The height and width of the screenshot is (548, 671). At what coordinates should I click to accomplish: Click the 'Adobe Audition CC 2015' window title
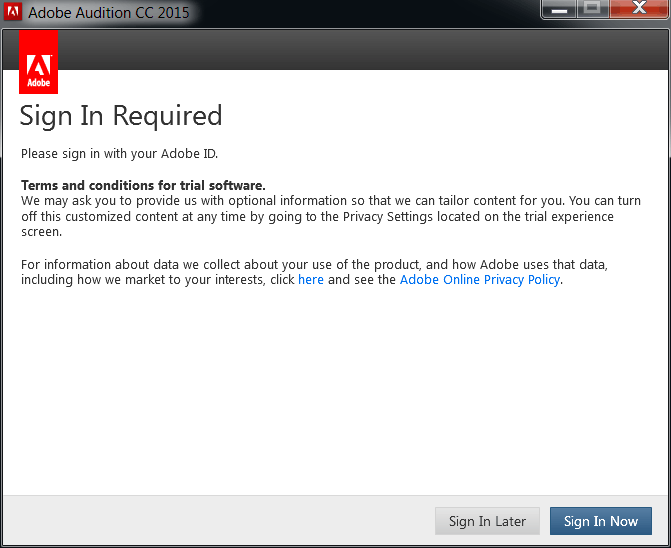tap(109, 12)
